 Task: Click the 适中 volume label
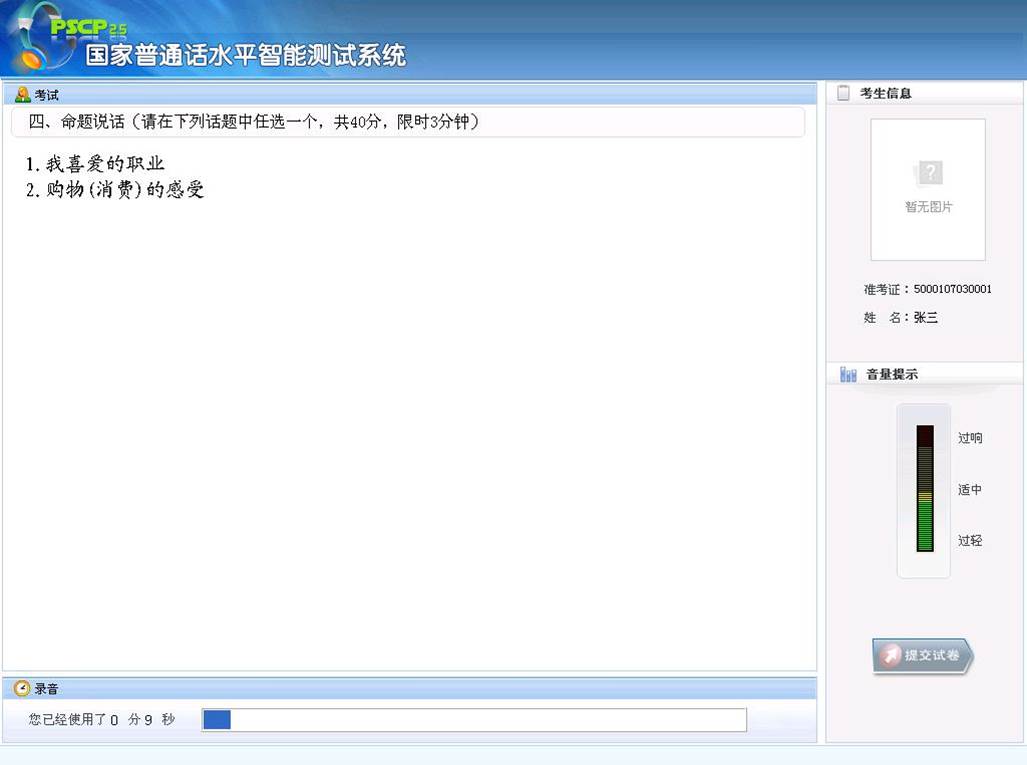pos(969,489)
